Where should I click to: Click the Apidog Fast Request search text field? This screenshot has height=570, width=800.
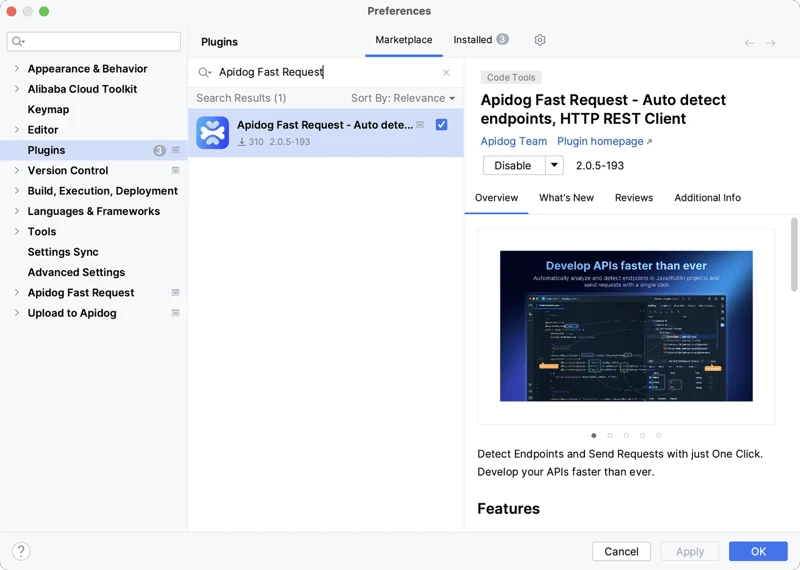327,72
